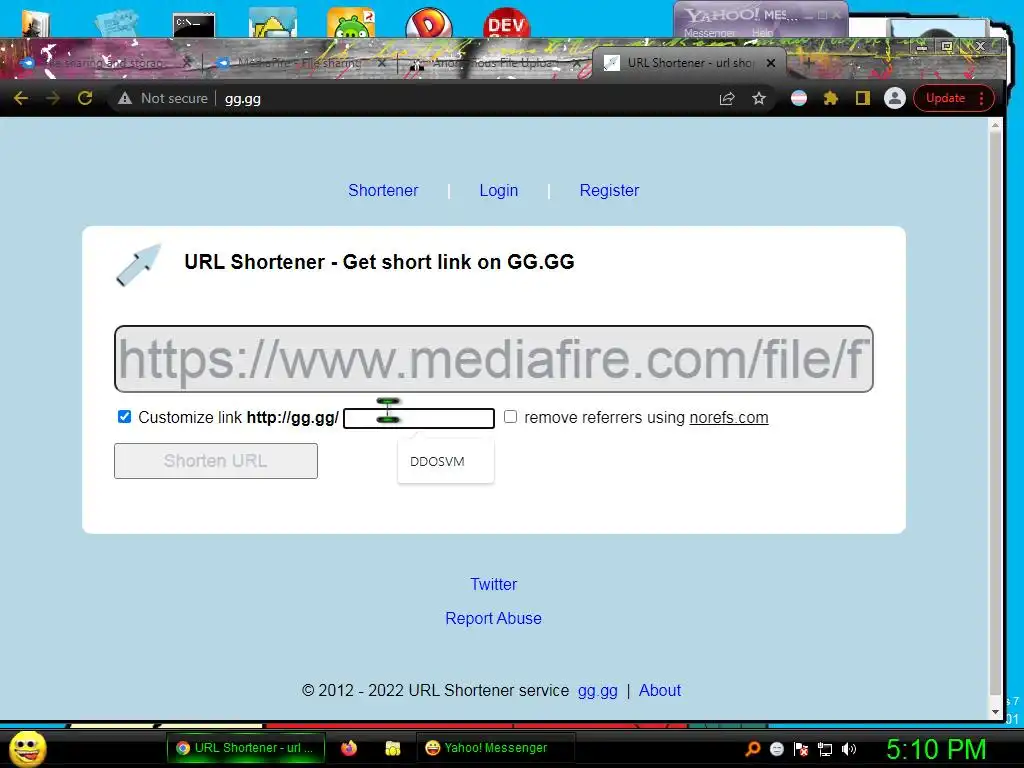Screen dimensions: 1024x768
Task: Click the 5:10 PM clock
Action: point(935,749)
